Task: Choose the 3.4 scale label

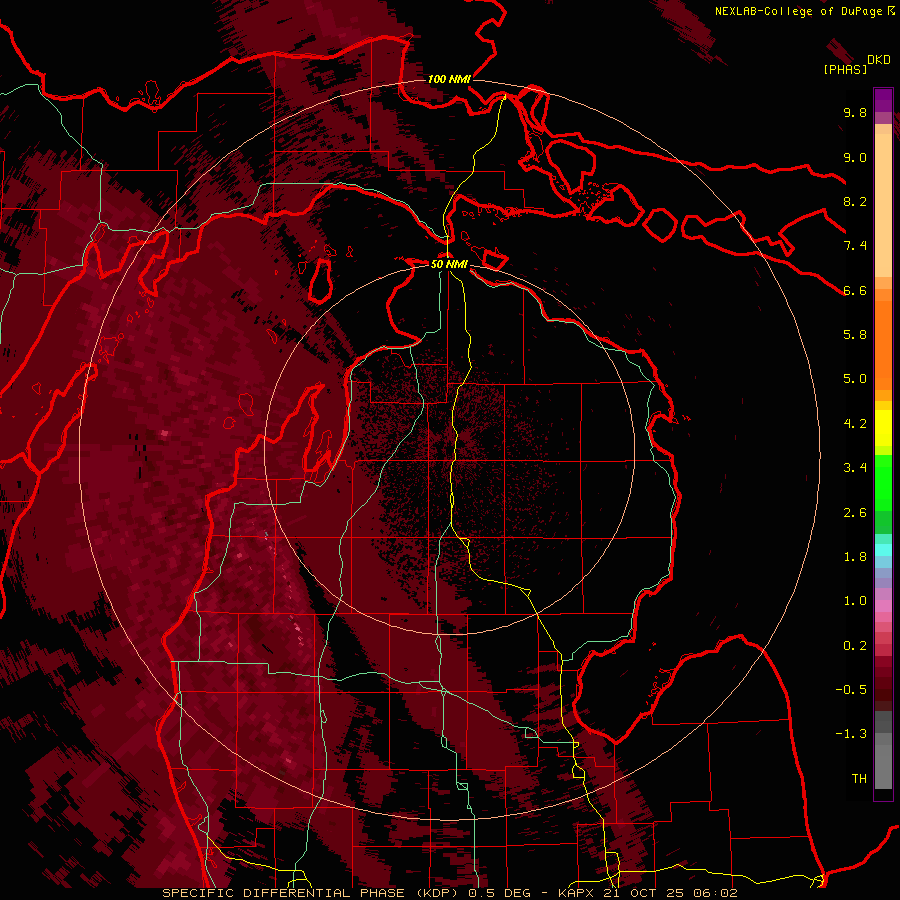Action: [855, 468]
